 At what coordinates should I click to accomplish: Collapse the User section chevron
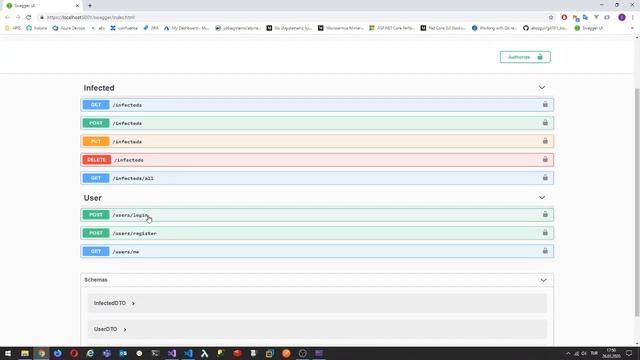[x=542, y=198]
